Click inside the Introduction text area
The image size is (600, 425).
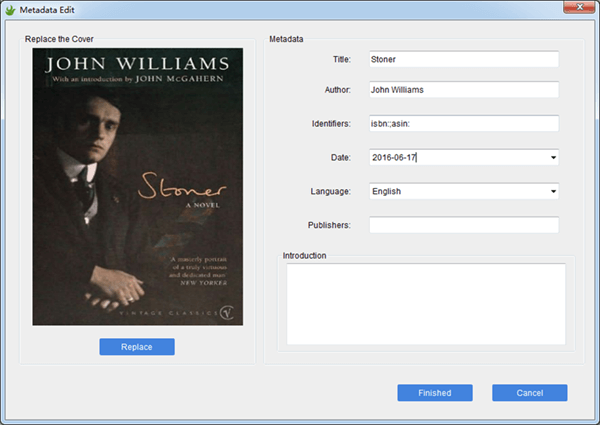pos(426,304)
